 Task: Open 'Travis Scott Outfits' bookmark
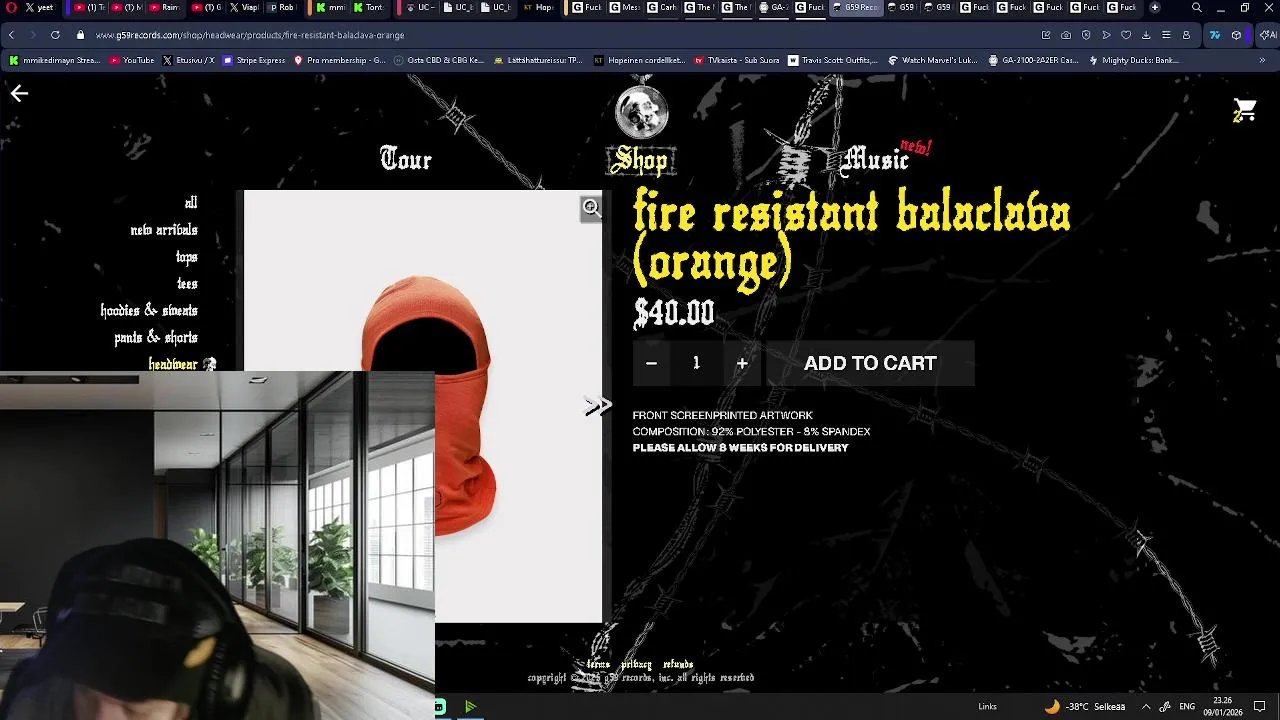pos(832,60)
